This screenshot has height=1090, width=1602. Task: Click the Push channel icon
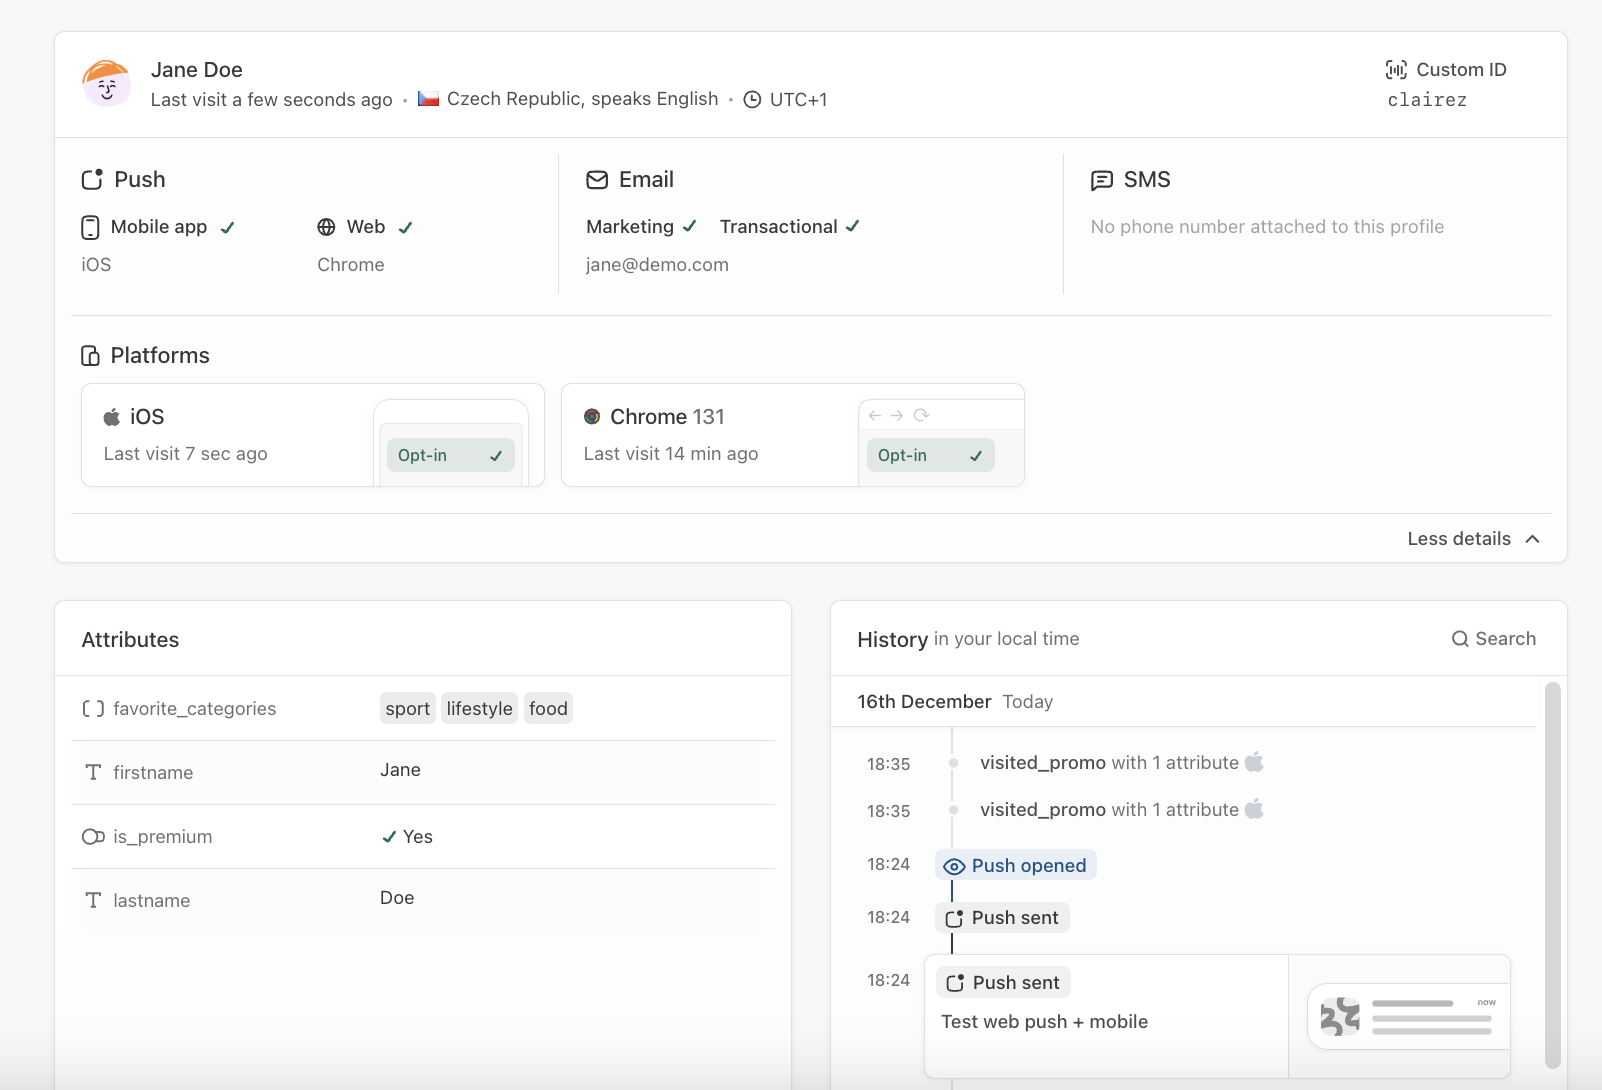point(92,180)
